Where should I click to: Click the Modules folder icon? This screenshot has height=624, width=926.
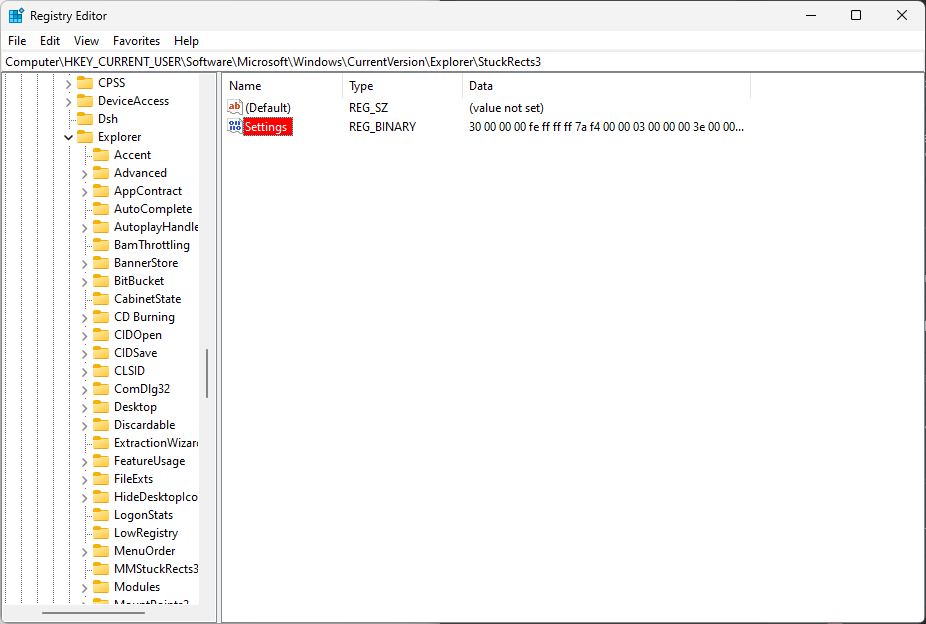coord(101,586)
